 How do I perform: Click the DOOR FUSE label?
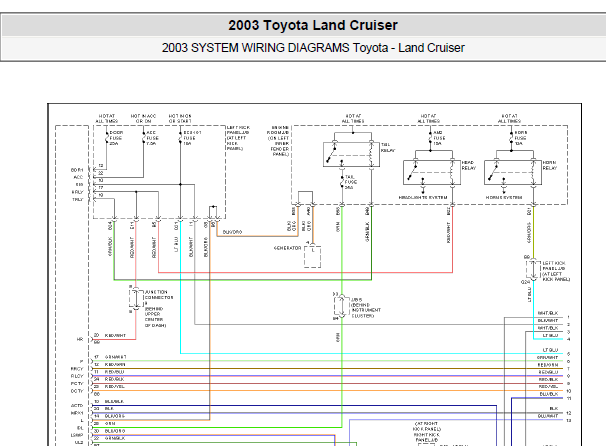coord(116,138)
